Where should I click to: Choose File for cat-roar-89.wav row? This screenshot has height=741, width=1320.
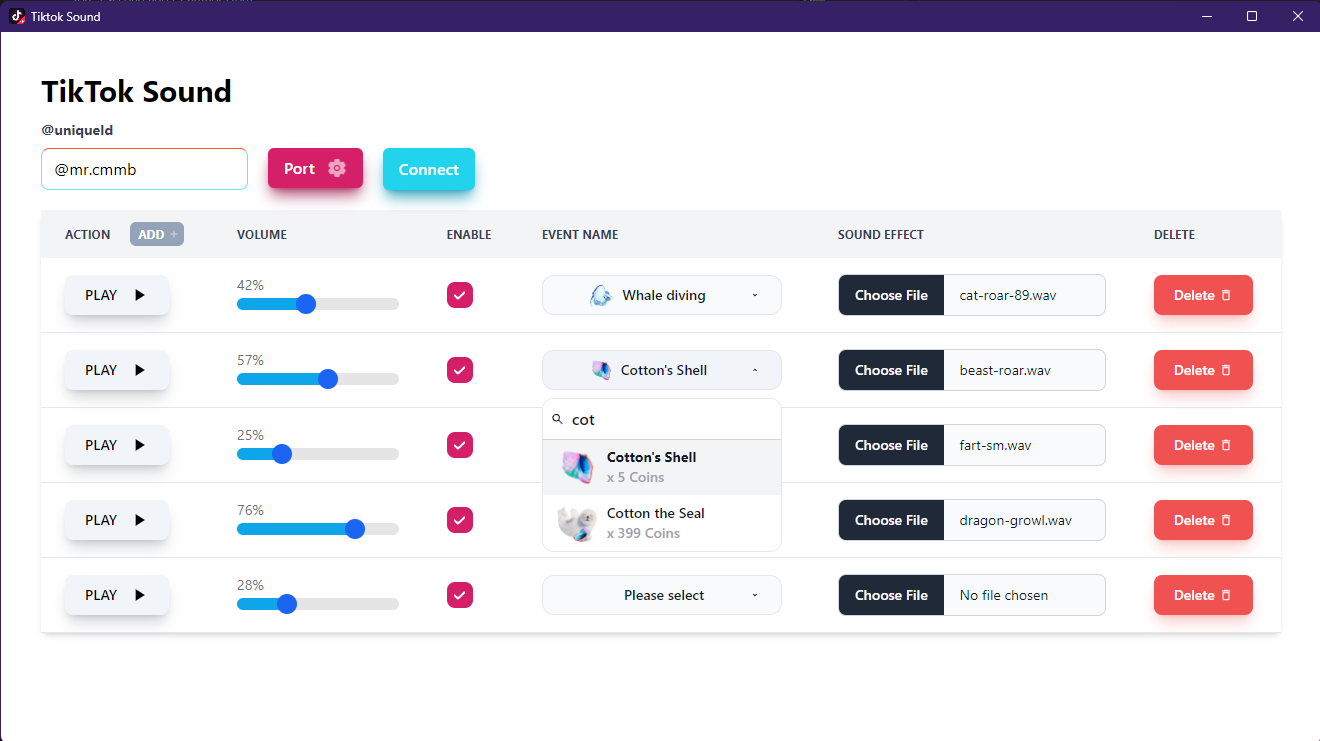tap(891, 295)
